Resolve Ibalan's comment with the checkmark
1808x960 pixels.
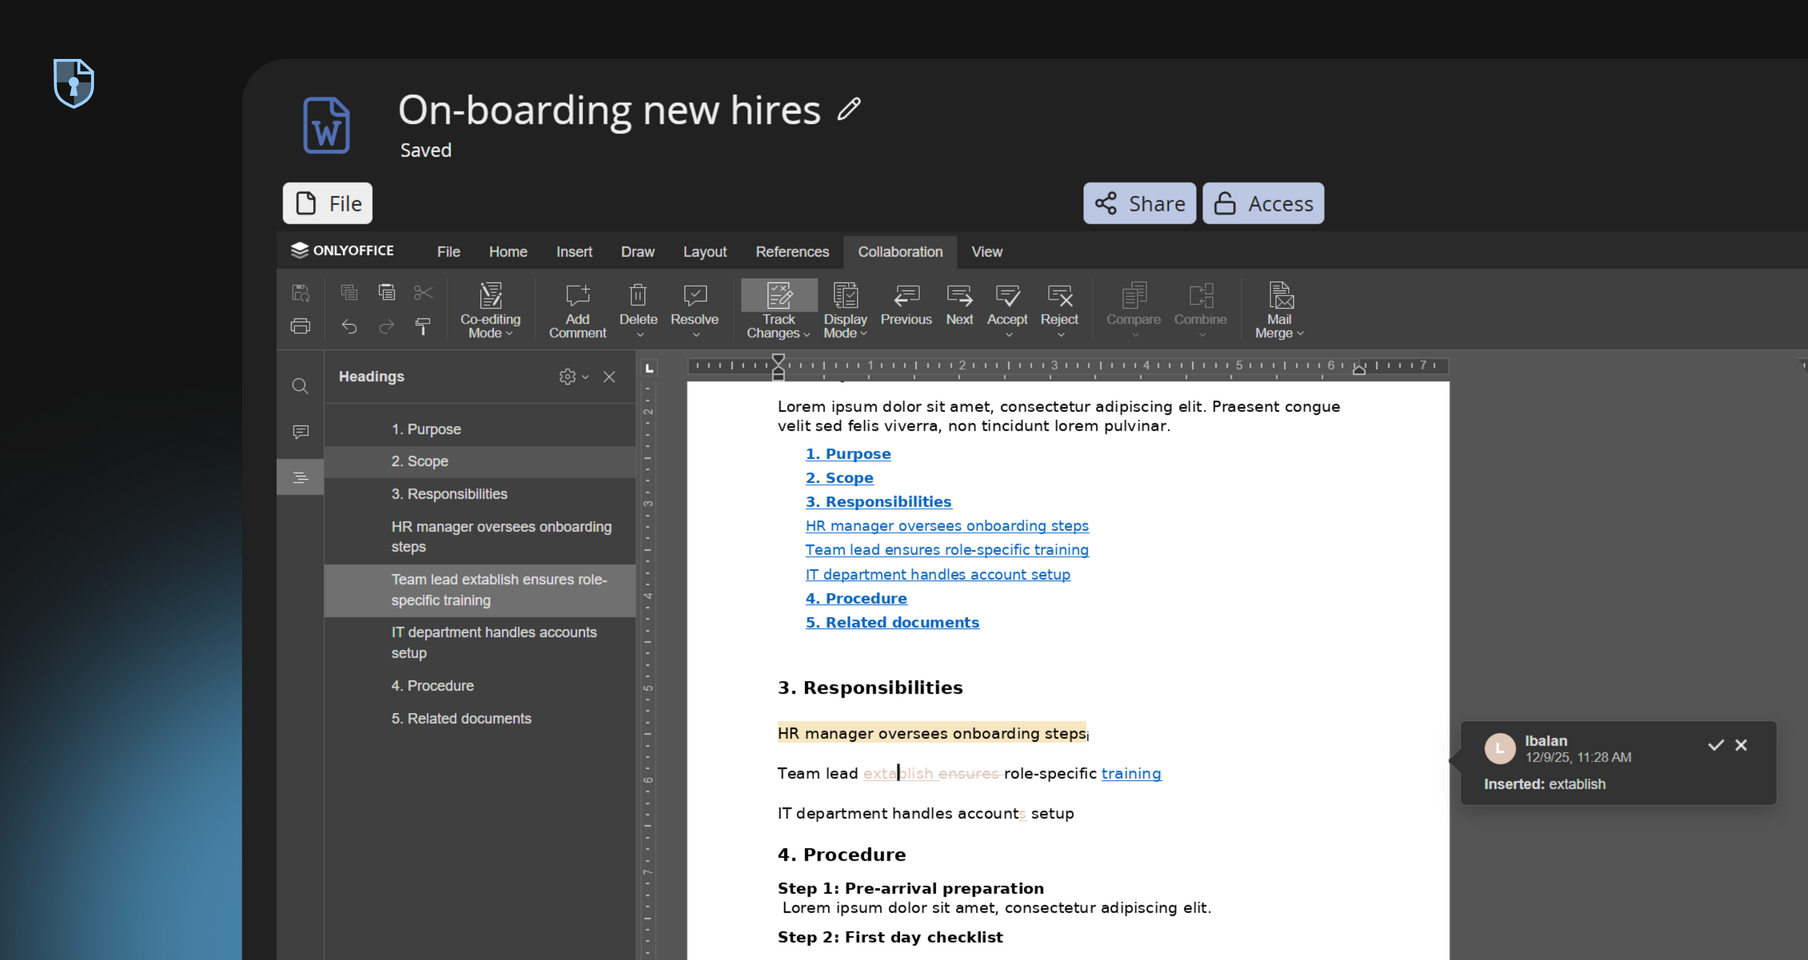coord(1716,745)
